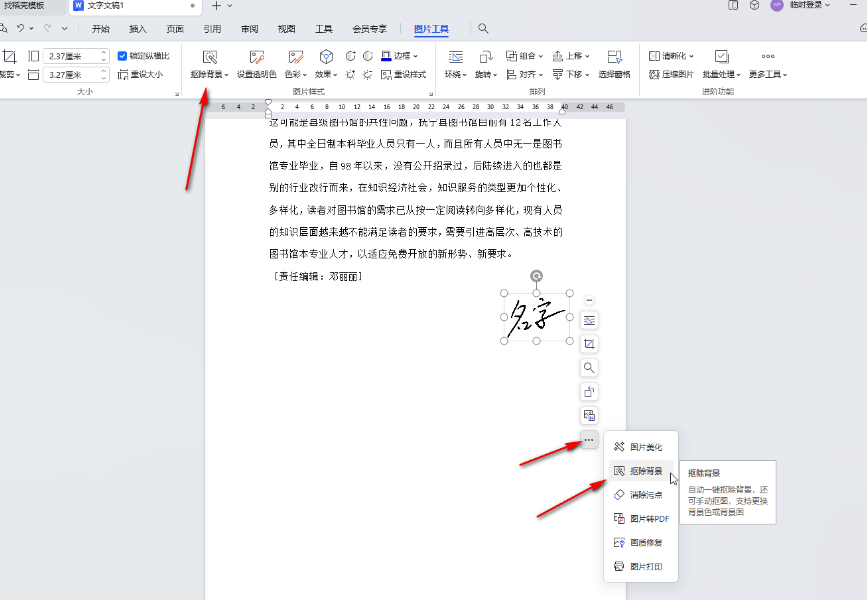Open the 审阅 ribbon tab
The image size is (867, 600).
pyautogui.click(x=249, y=29)
